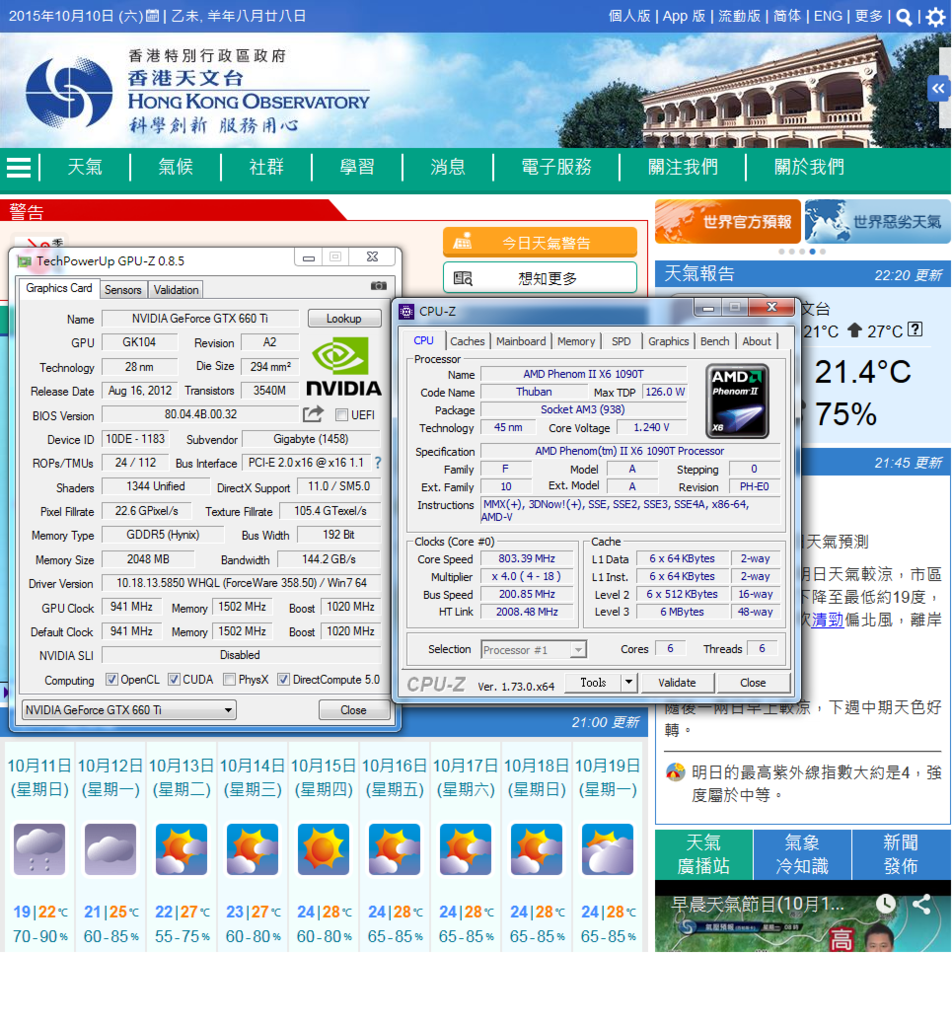The width and height of the screenshot is (952, 1024).
Task: Open the 新聞發佈 tab
Action: [x=901, y=854]
